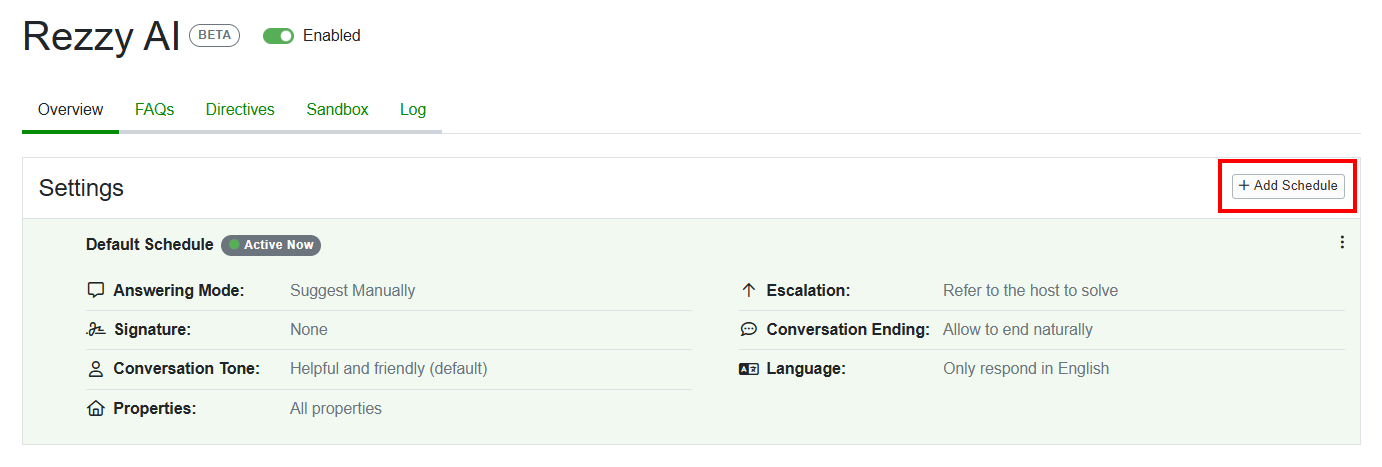Screen dimensions: 1382x467
Task: Click the BETA badge next to Rezzy AI
Action: coord(214,35)
